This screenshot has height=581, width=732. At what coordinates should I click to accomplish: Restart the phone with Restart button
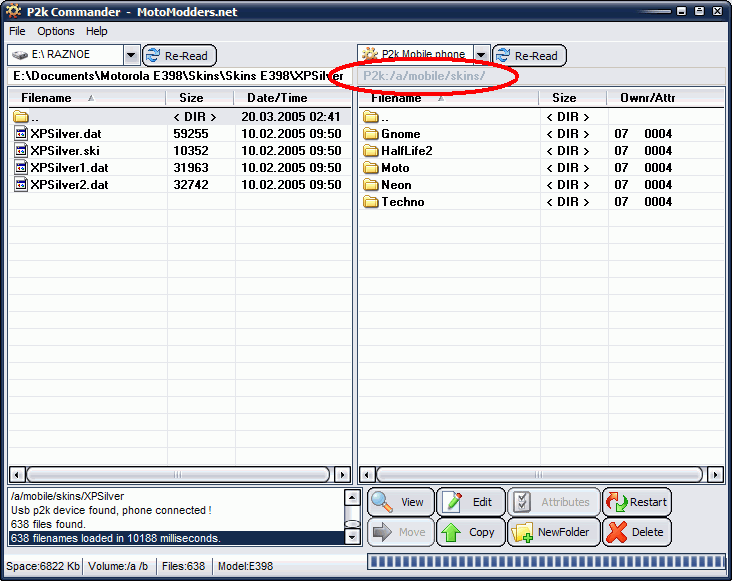637,502
